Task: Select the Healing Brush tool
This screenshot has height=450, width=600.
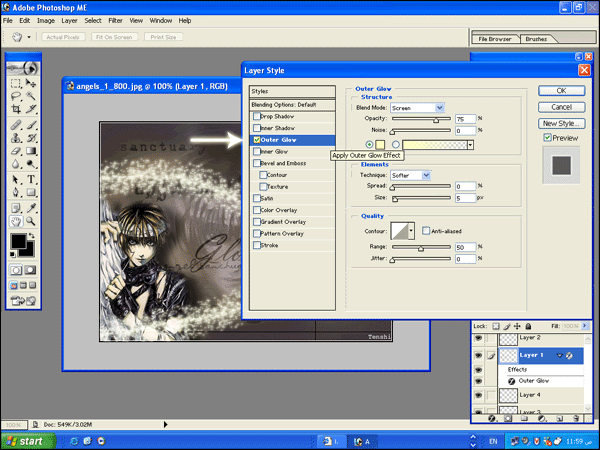Action: tap(16, 125)
